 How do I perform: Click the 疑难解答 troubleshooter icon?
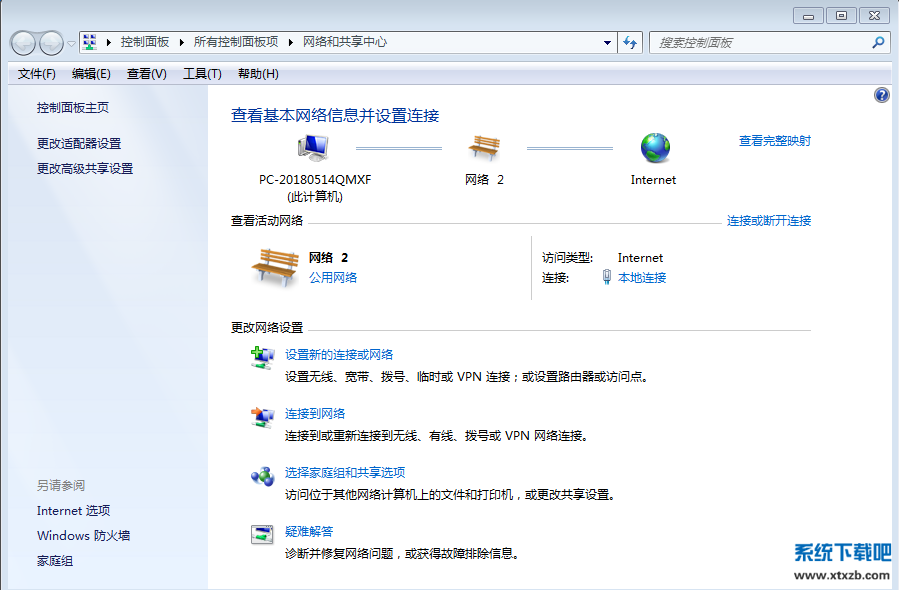262,535
